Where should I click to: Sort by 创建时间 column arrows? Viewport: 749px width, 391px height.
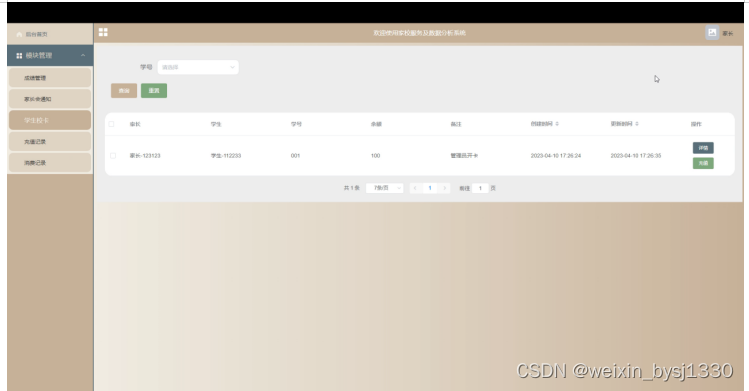557,124
